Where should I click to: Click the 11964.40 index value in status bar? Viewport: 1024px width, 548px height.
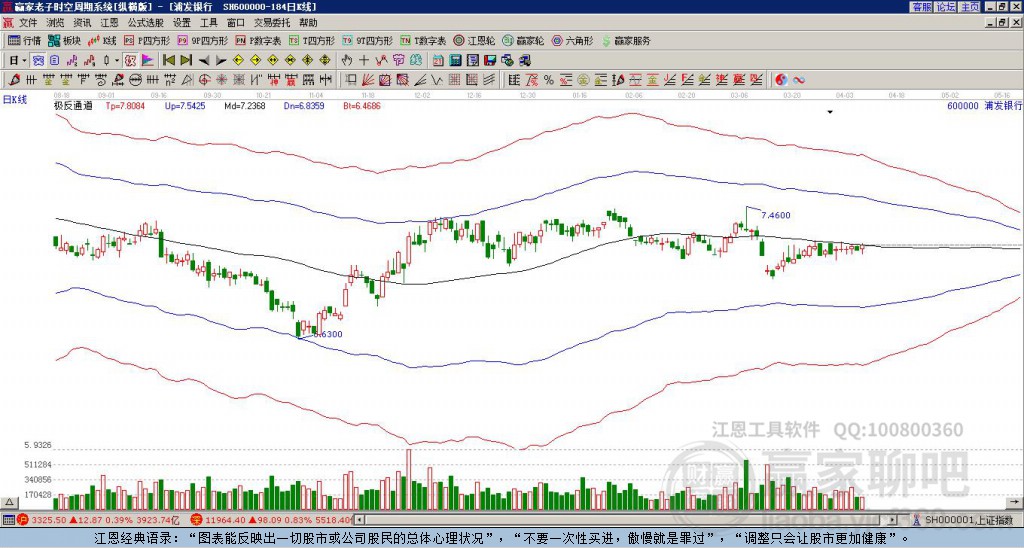click(x=225, y=520)
